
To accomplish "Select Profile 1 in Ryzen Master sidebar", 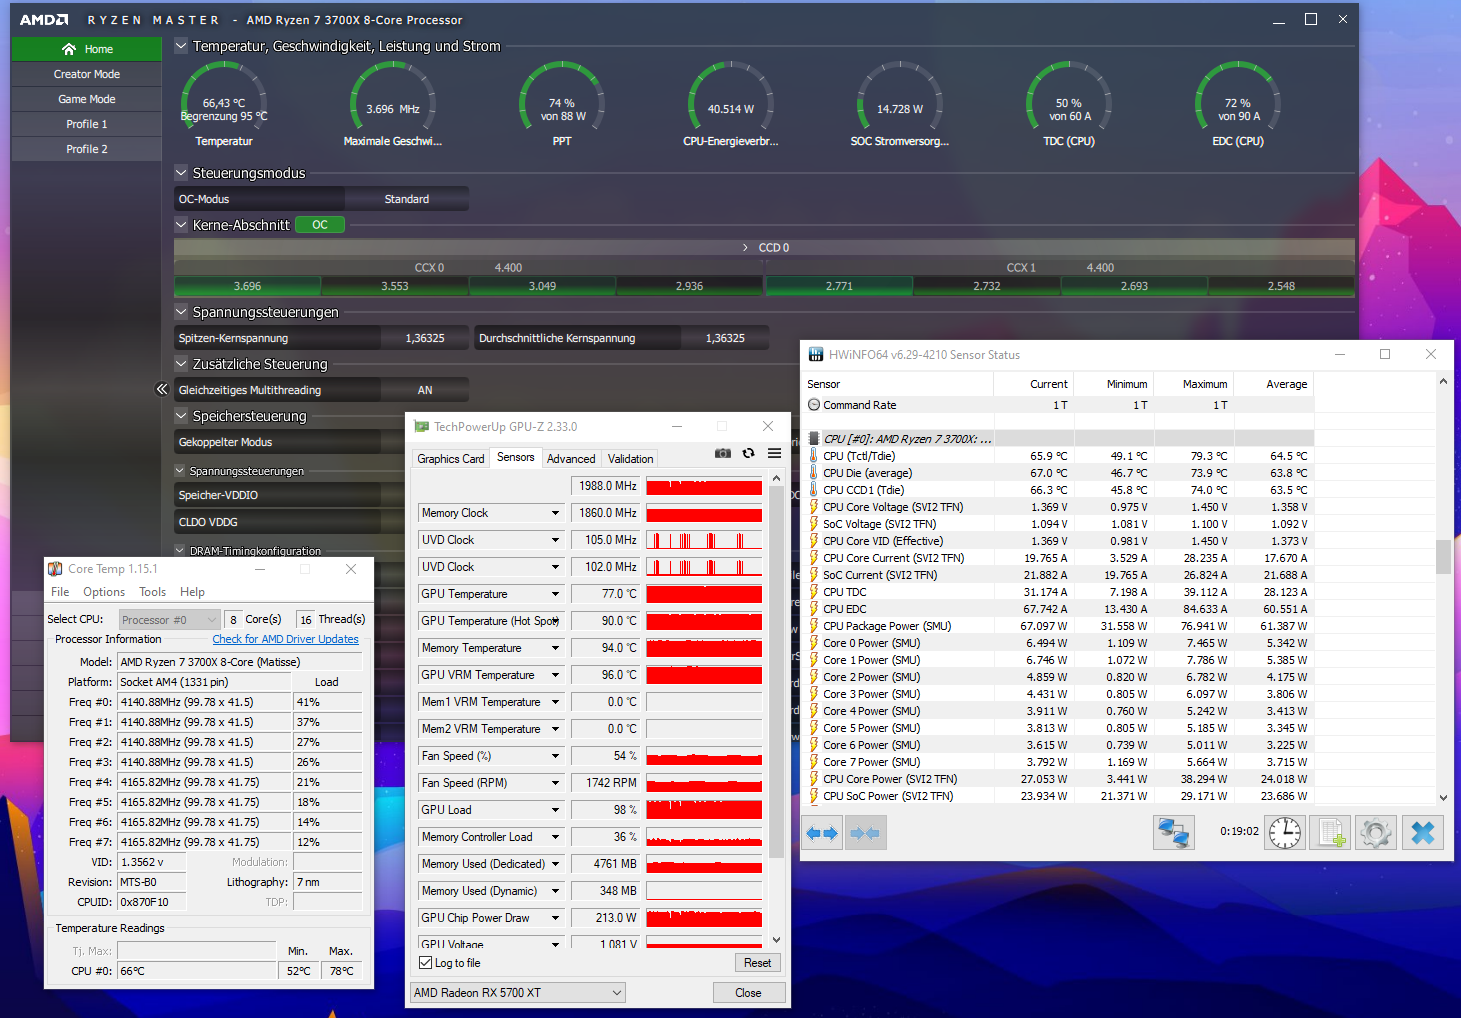I will click(87, 124).
